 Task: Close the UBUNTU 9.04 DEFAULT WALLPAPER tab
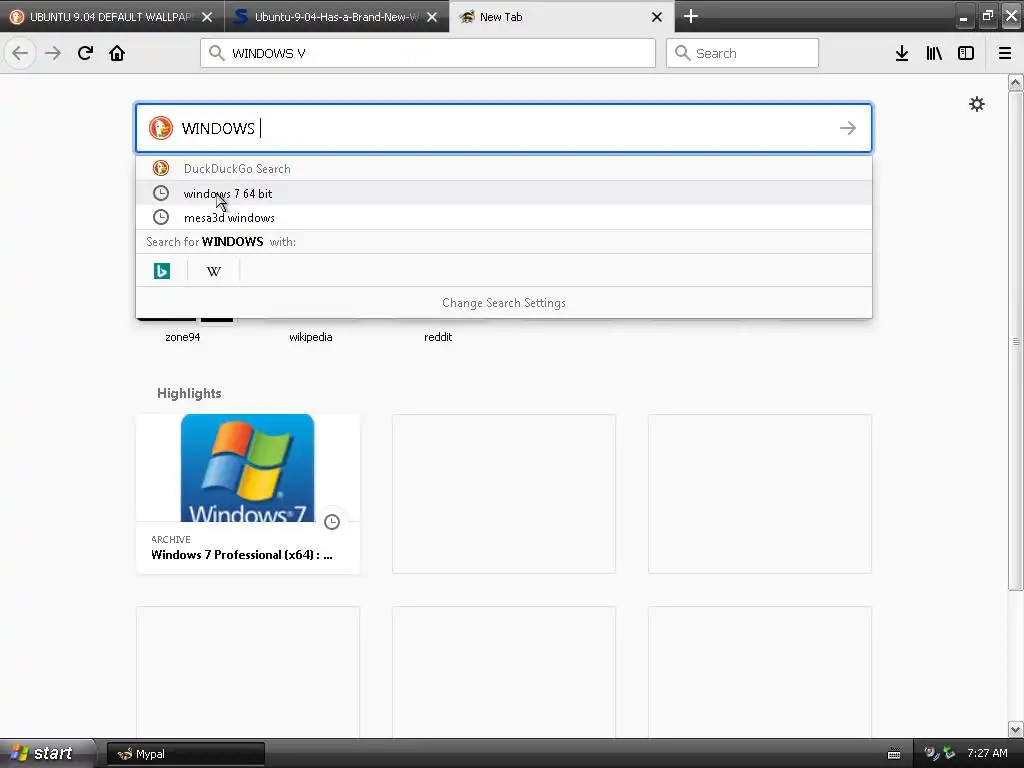click(x=207, y=17)
